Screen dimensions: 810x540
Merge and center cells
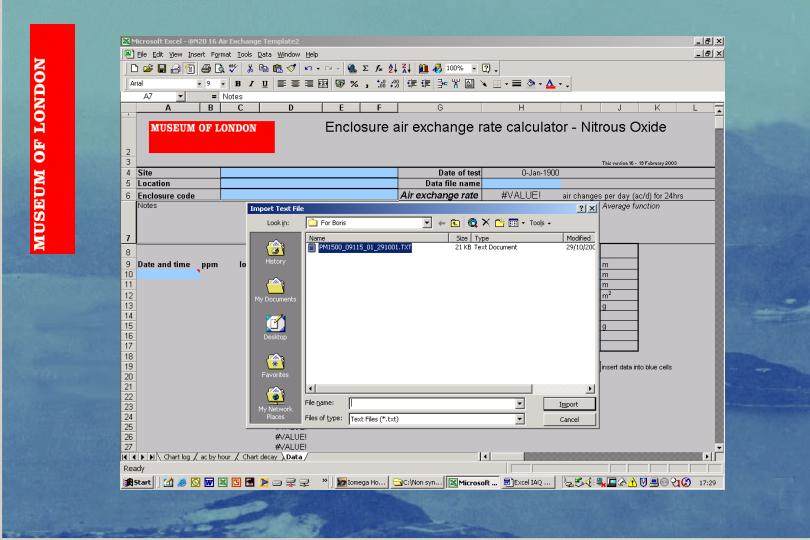click(x=323, y=84)
